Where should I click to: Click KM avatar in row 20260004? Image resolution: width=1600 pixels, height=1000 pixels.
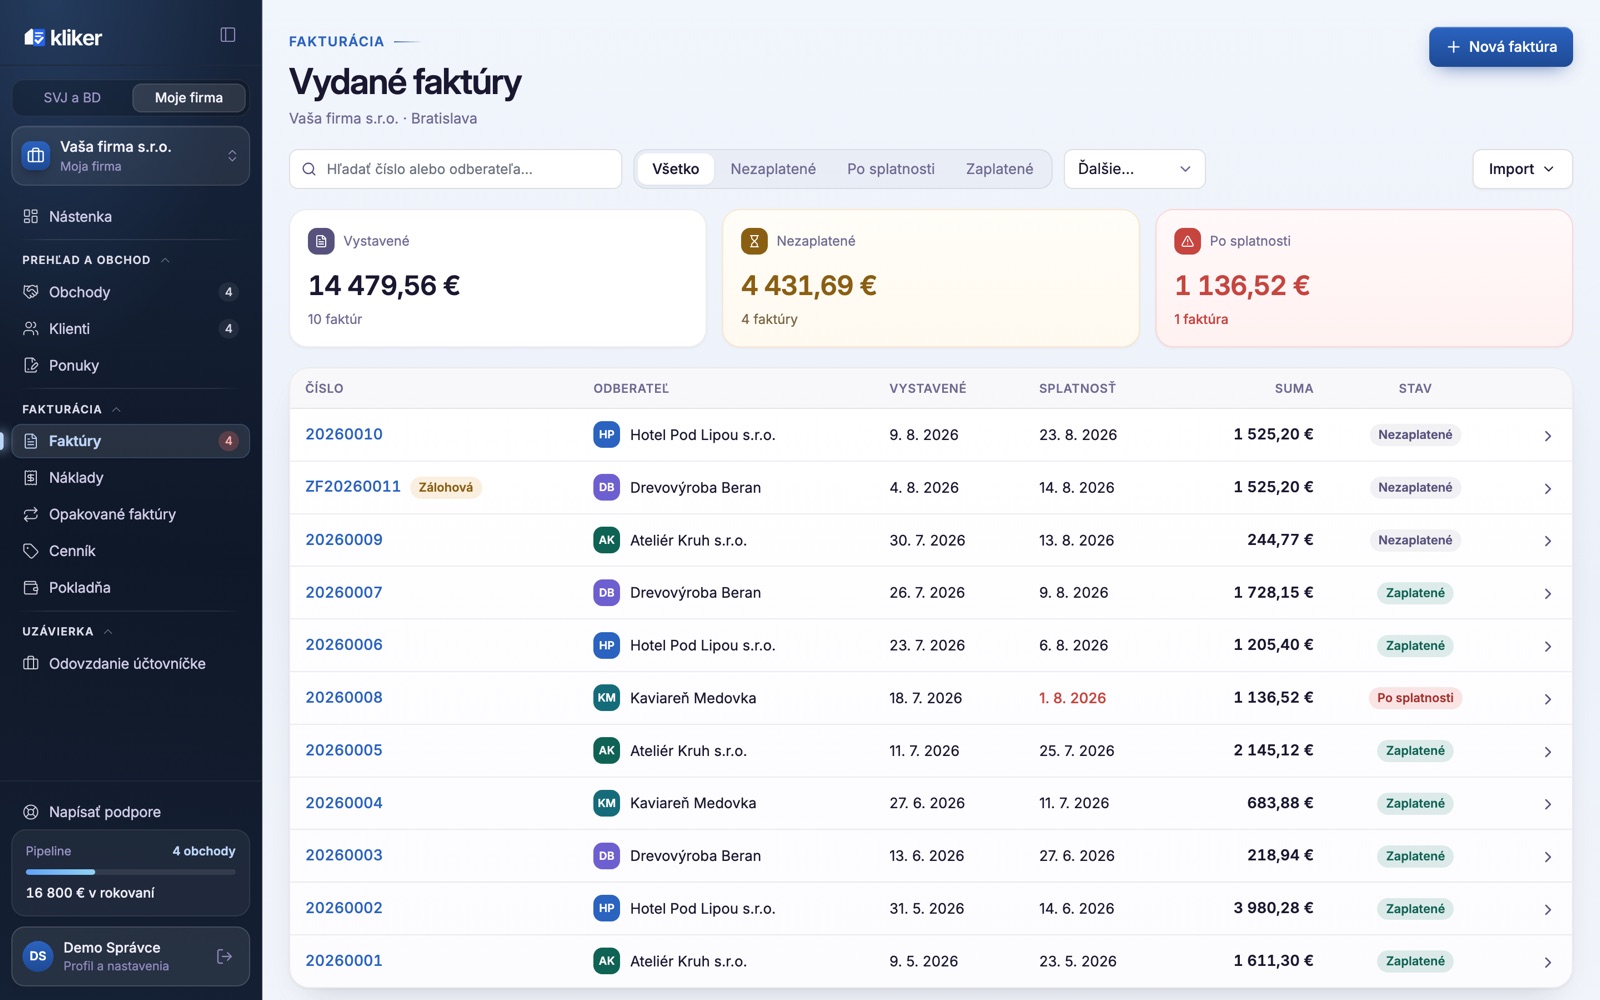coord(606,803)
